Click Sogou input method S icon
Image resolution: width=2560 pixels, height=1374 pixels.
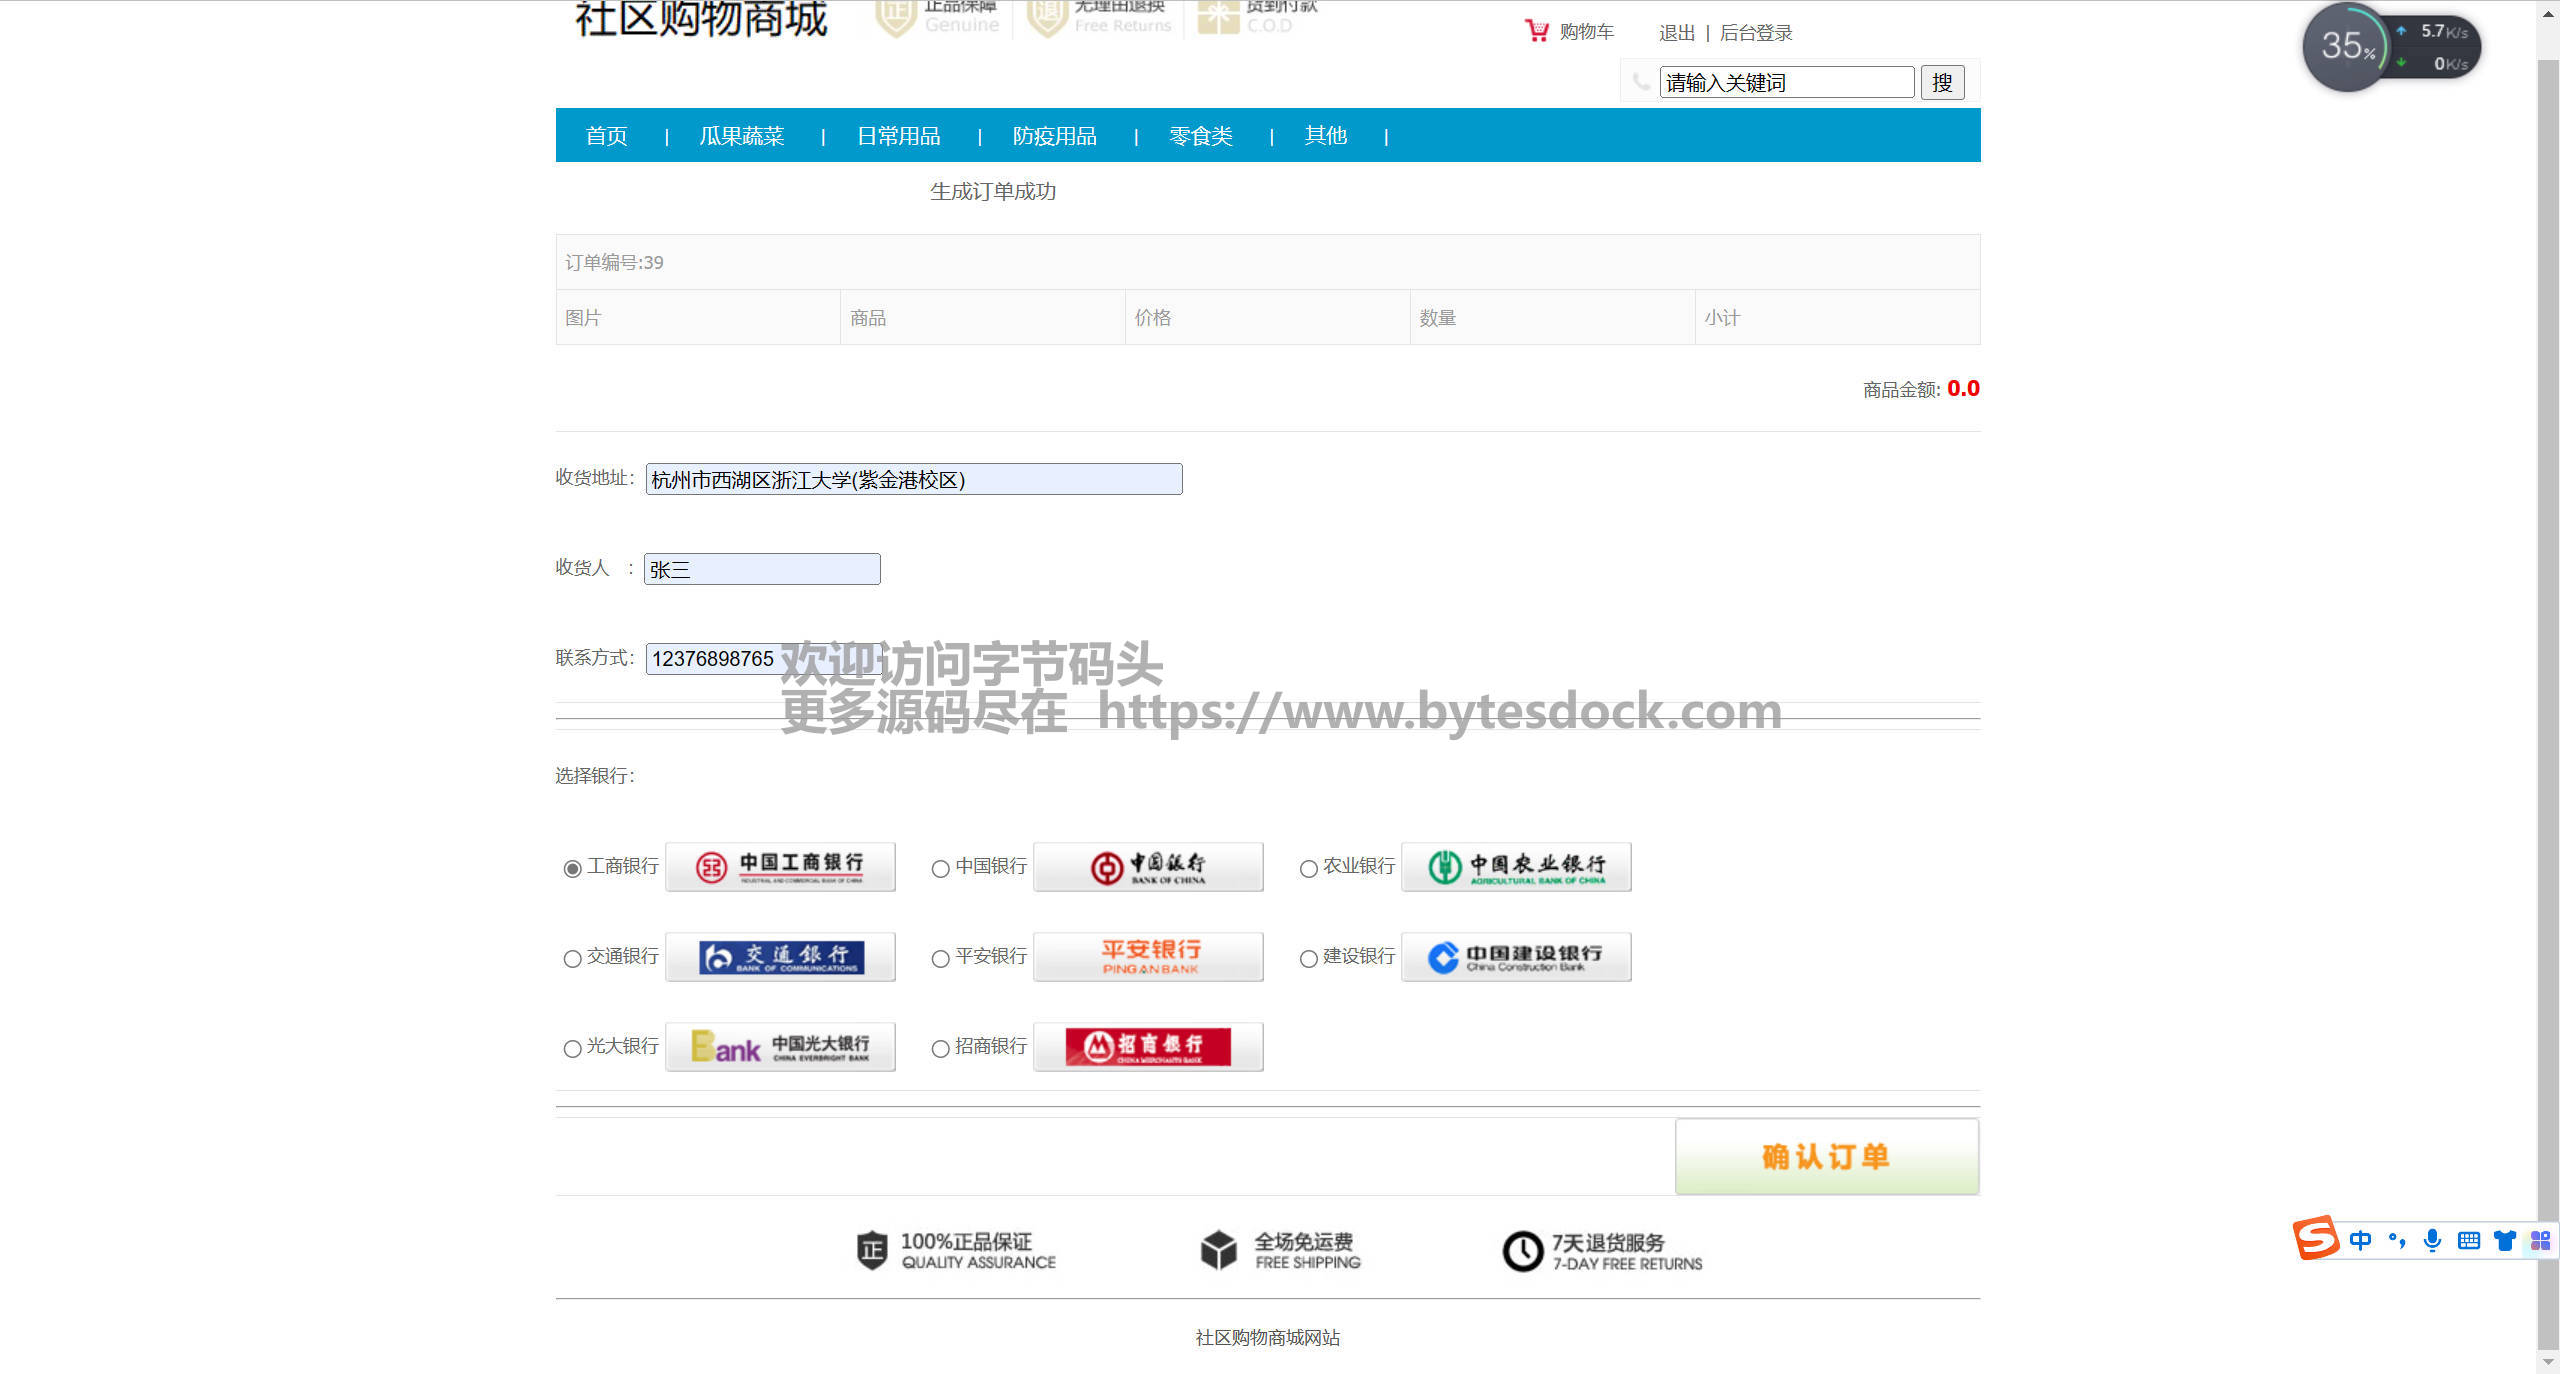[x=2316, y=1239]
